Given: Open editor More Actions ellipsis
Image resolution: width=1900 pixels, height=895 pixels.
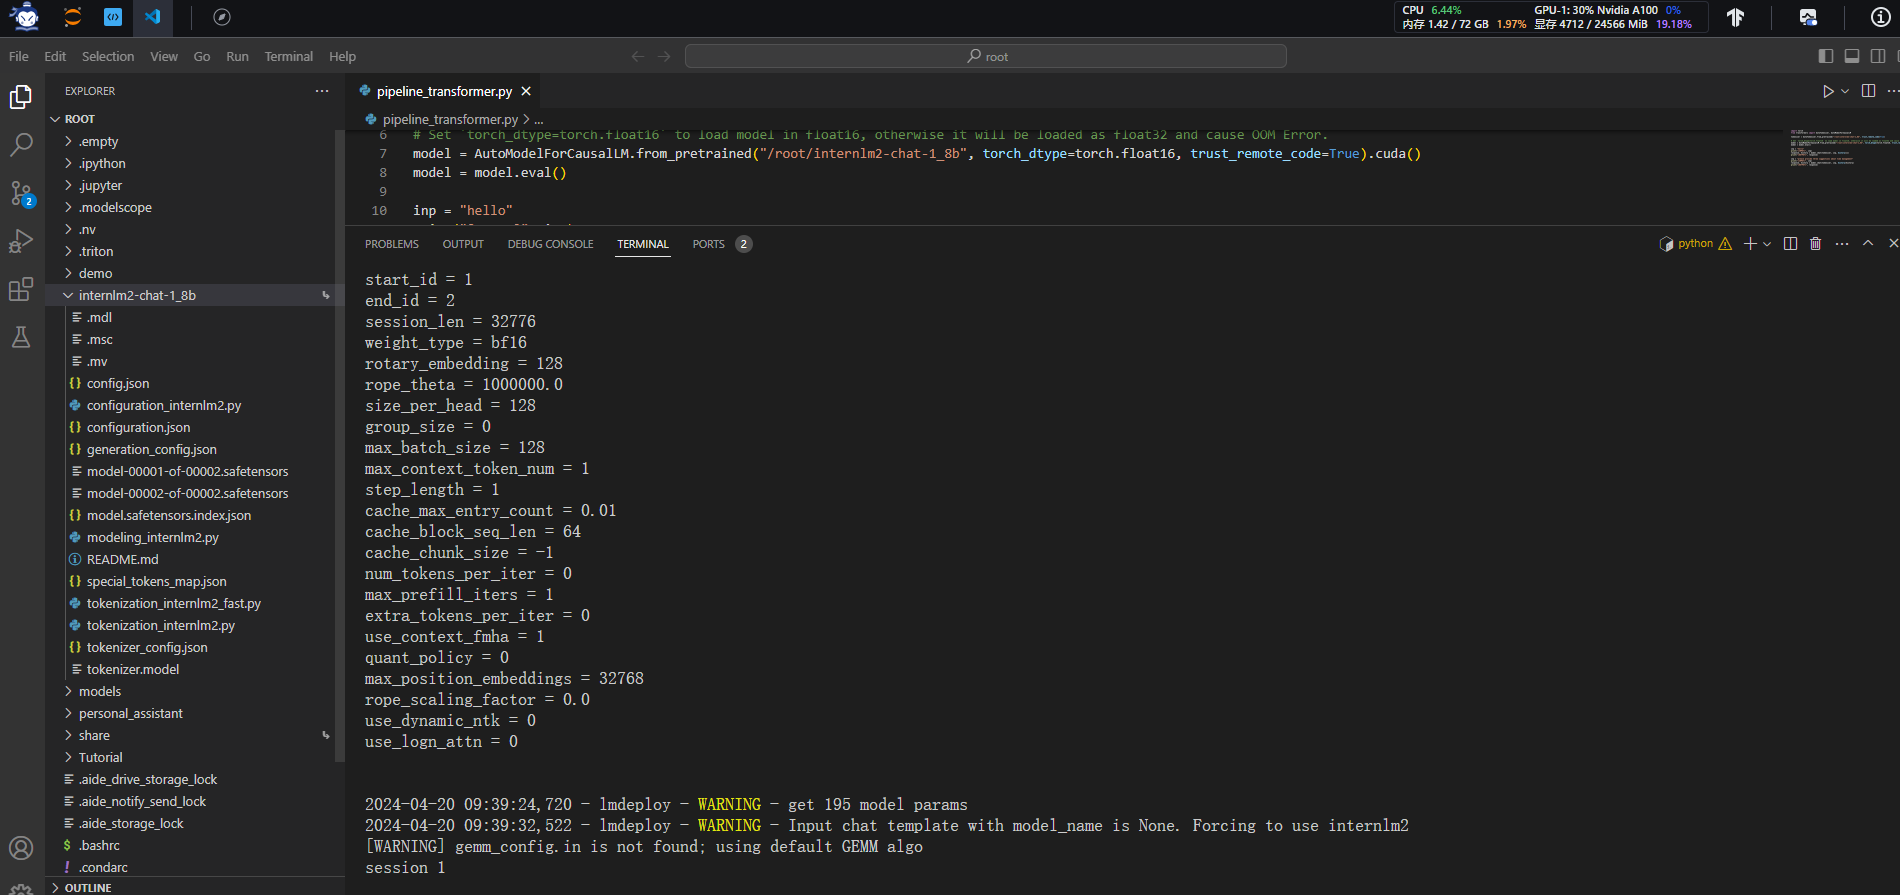Looking at the screenshot, I should pyautogui.click(x=1892, y=91).
